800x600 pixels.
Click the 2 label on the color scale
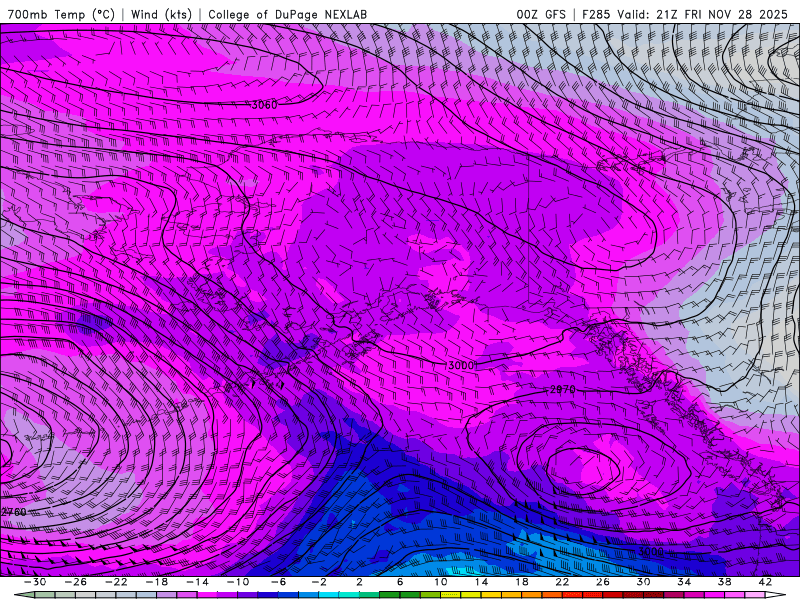359,582
